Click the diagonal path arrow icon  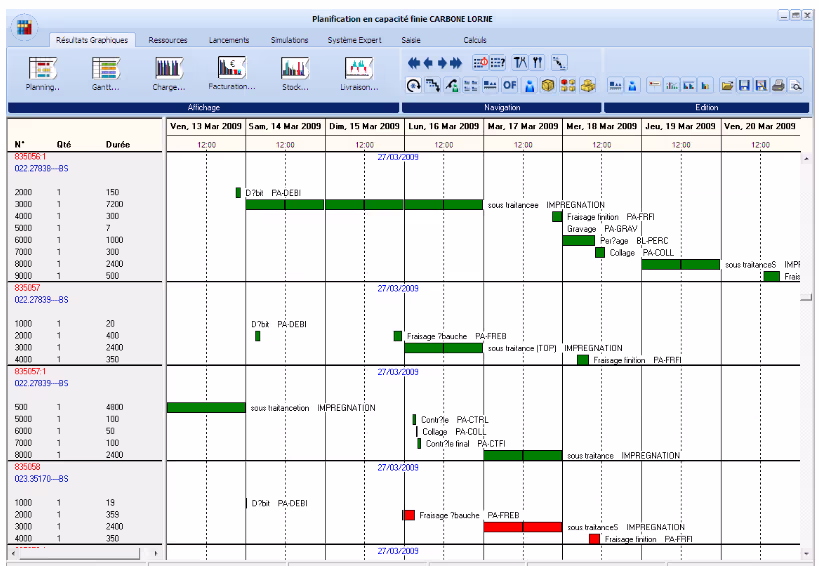(559, 63)
